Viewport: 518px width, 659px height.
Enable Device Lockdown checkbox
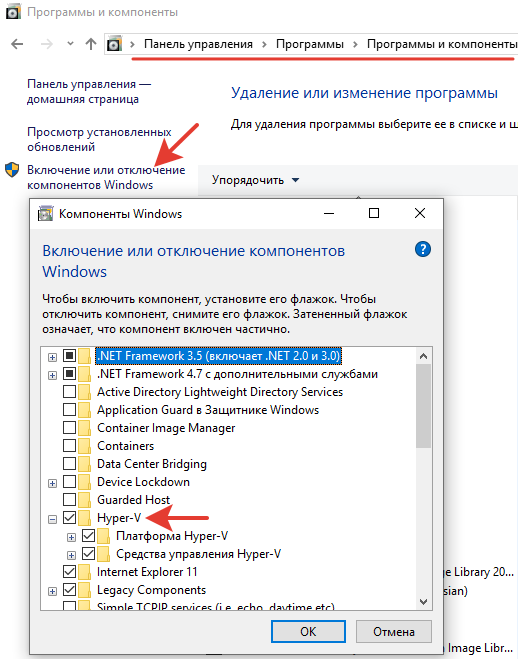pos(69,482)
